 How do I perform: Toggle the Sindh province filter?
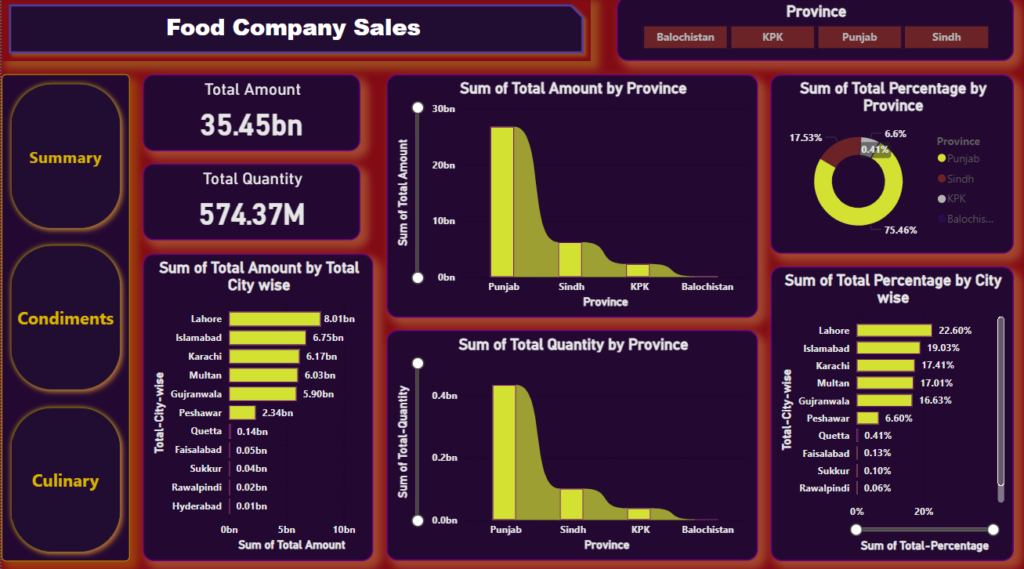click(x=945, y=37)
